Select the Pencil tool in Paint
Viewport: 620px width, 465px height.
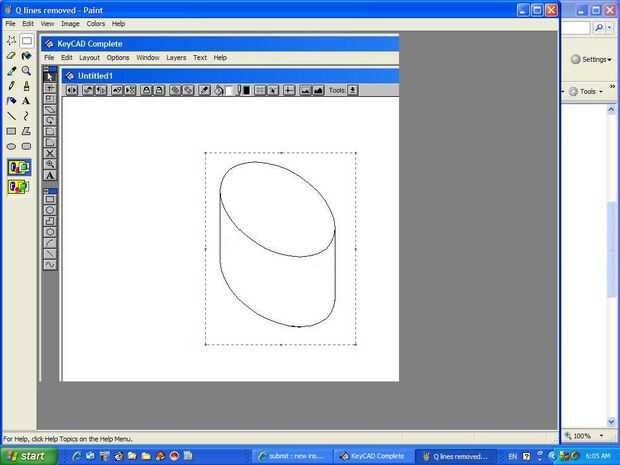point(11,86)
